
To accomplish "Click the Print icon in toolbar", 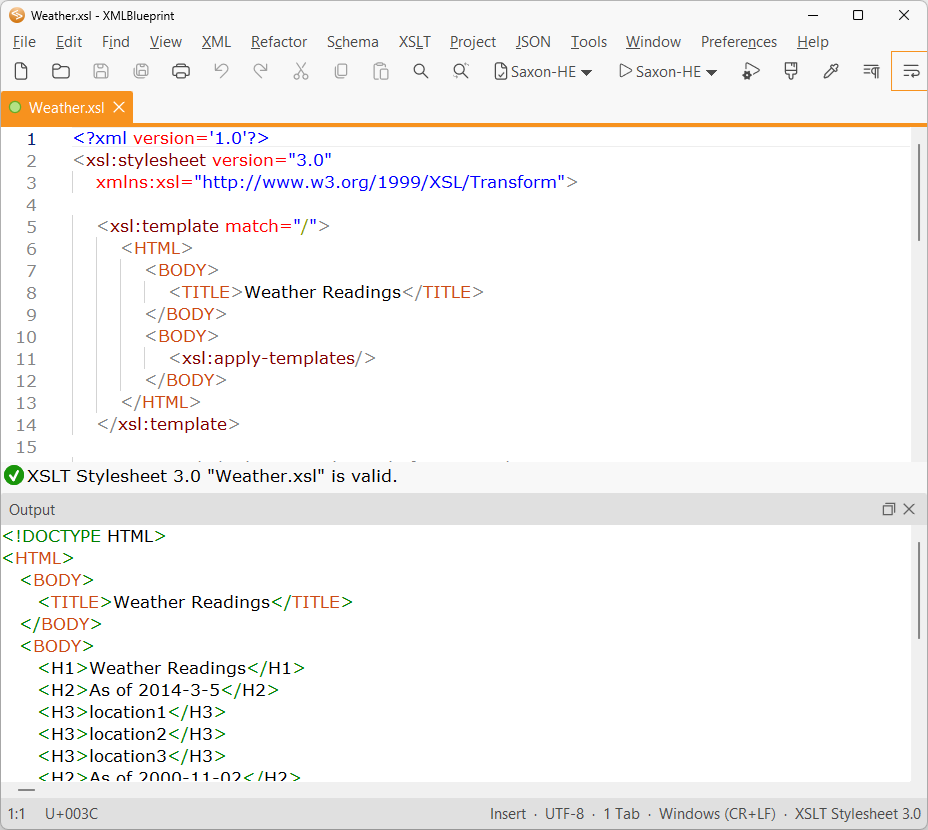I will click(x=181, y=71).
